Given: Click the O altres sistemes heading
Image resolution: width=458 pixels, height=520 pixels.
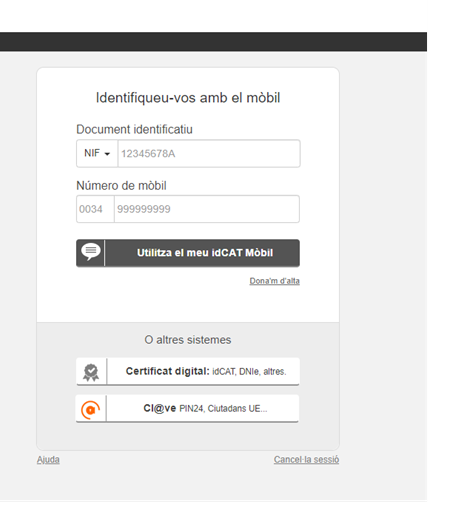Looking at the screenshot, I should point(188,340).
